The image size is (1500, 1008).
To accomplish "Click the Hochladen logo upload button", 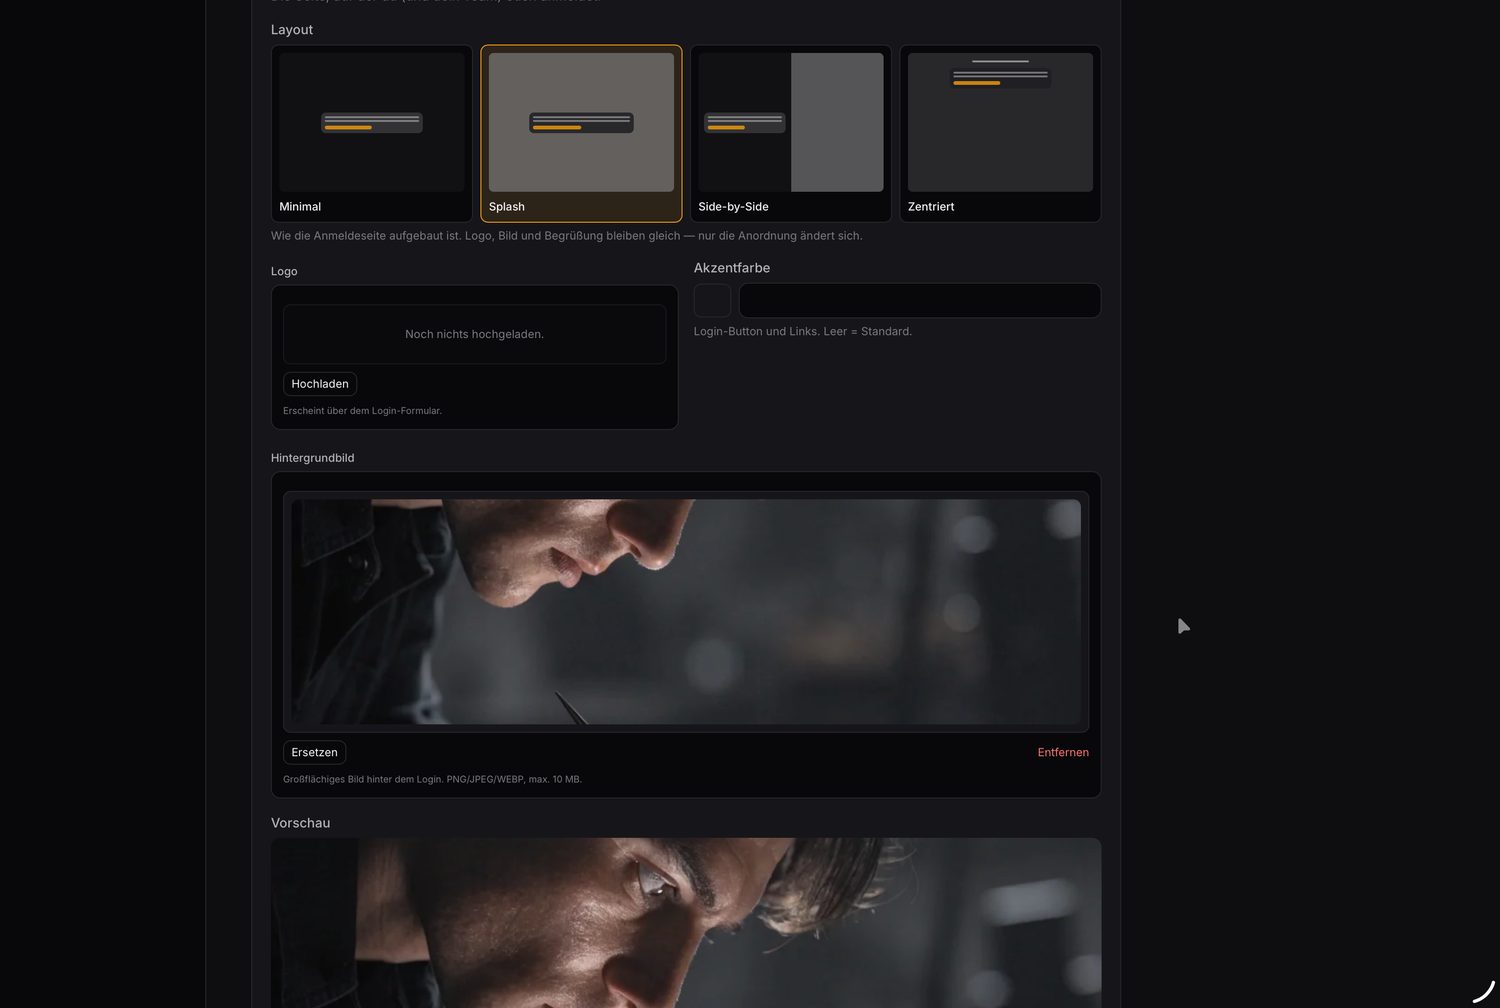I will click(x=320, y=384).
